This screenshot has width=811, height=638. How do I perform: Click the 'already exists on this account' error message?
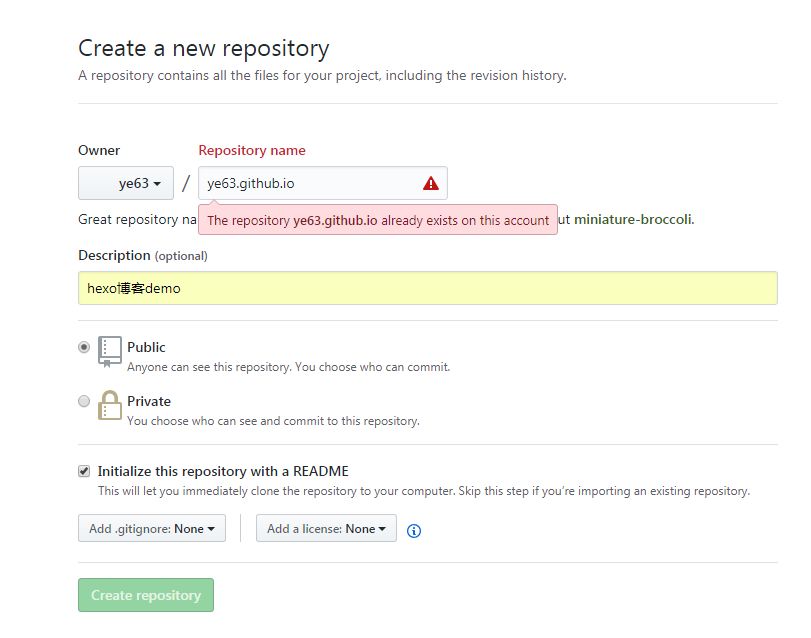pyautogui.click(x=378, y=220)
